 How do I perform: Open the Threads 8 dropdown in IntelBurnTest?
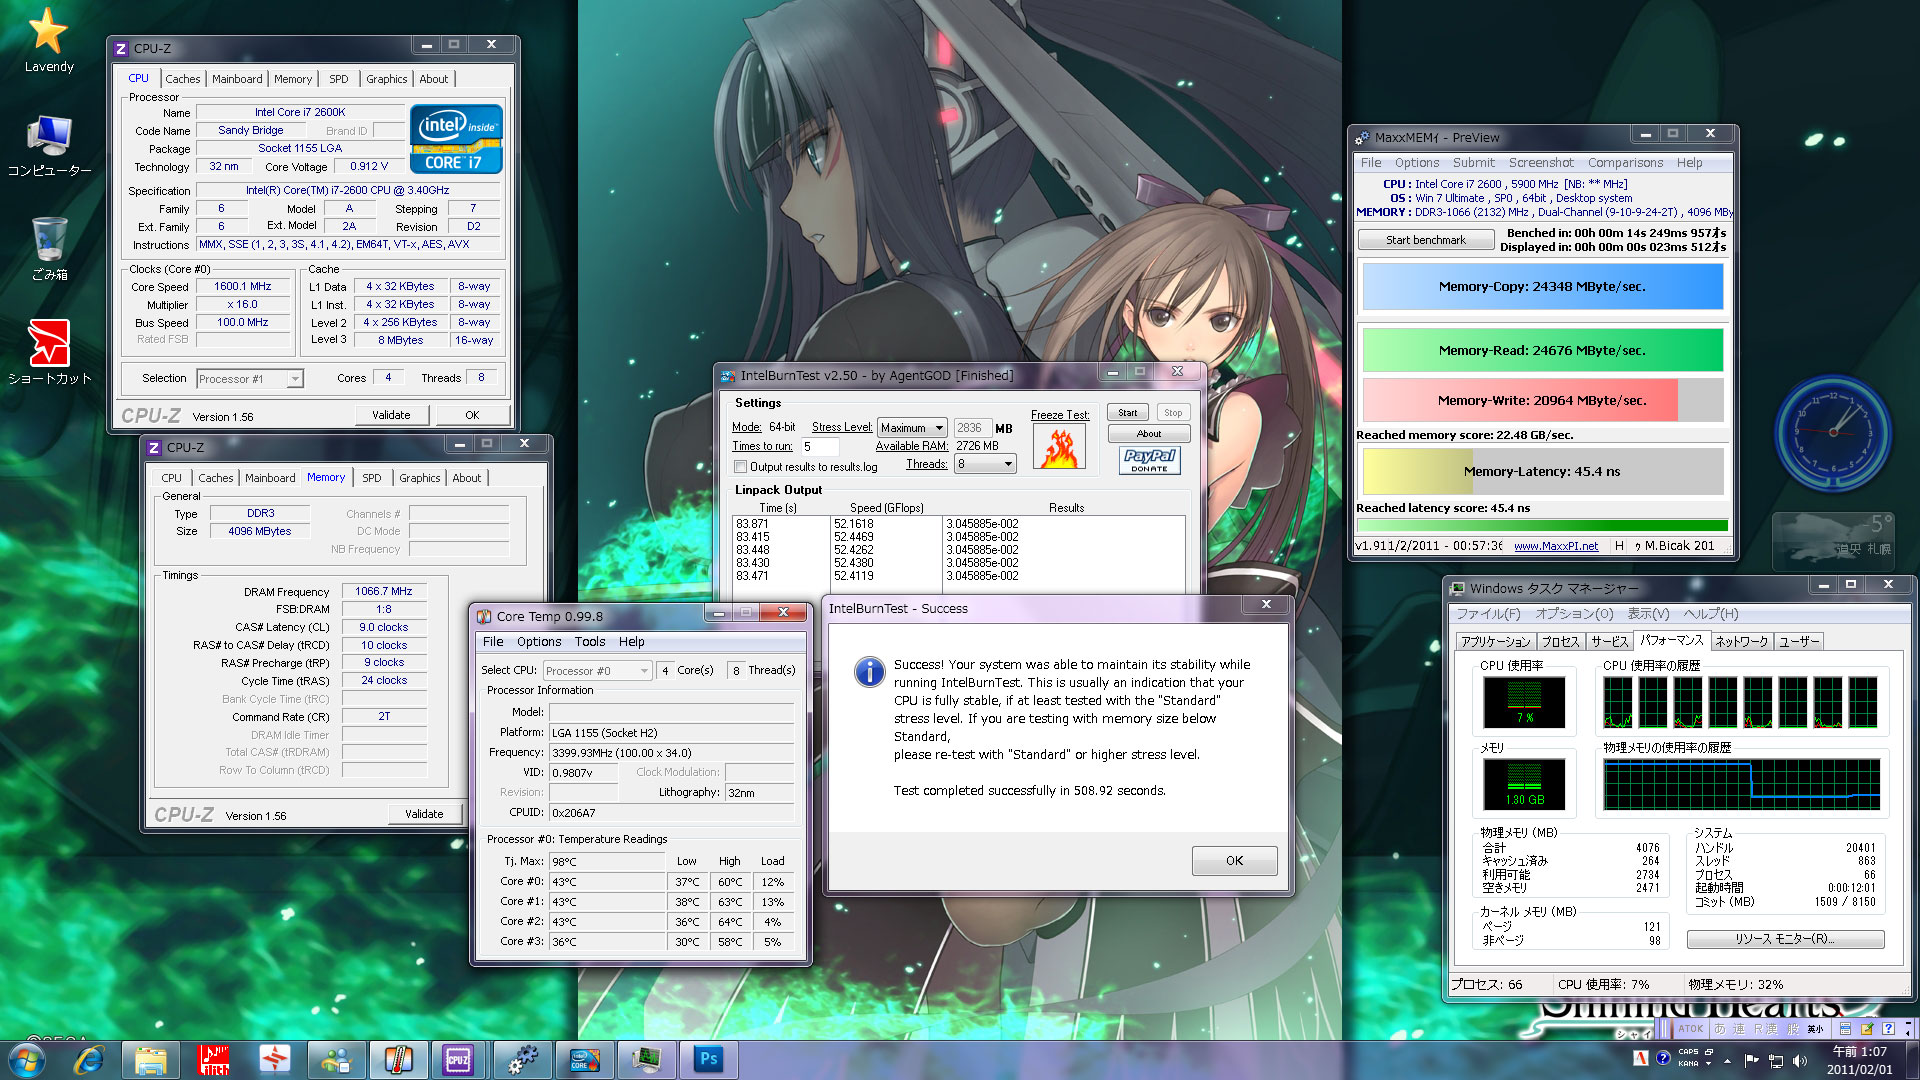pos(985,464)
